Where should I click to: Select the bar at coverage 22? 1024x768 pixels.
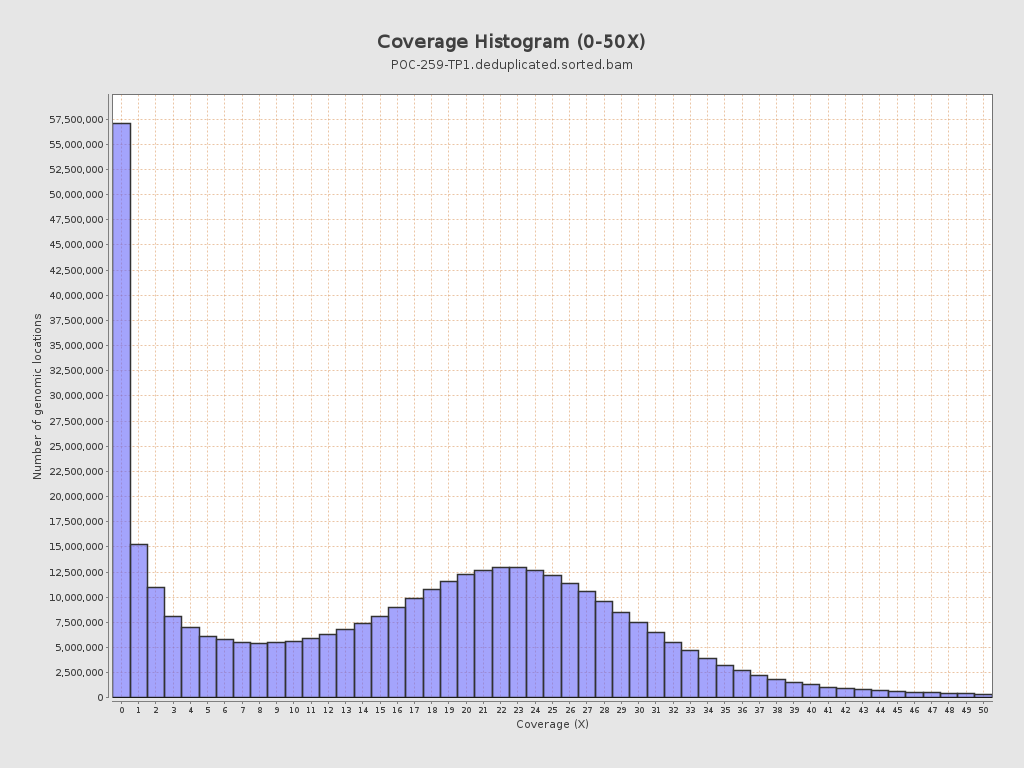(501, 632)
